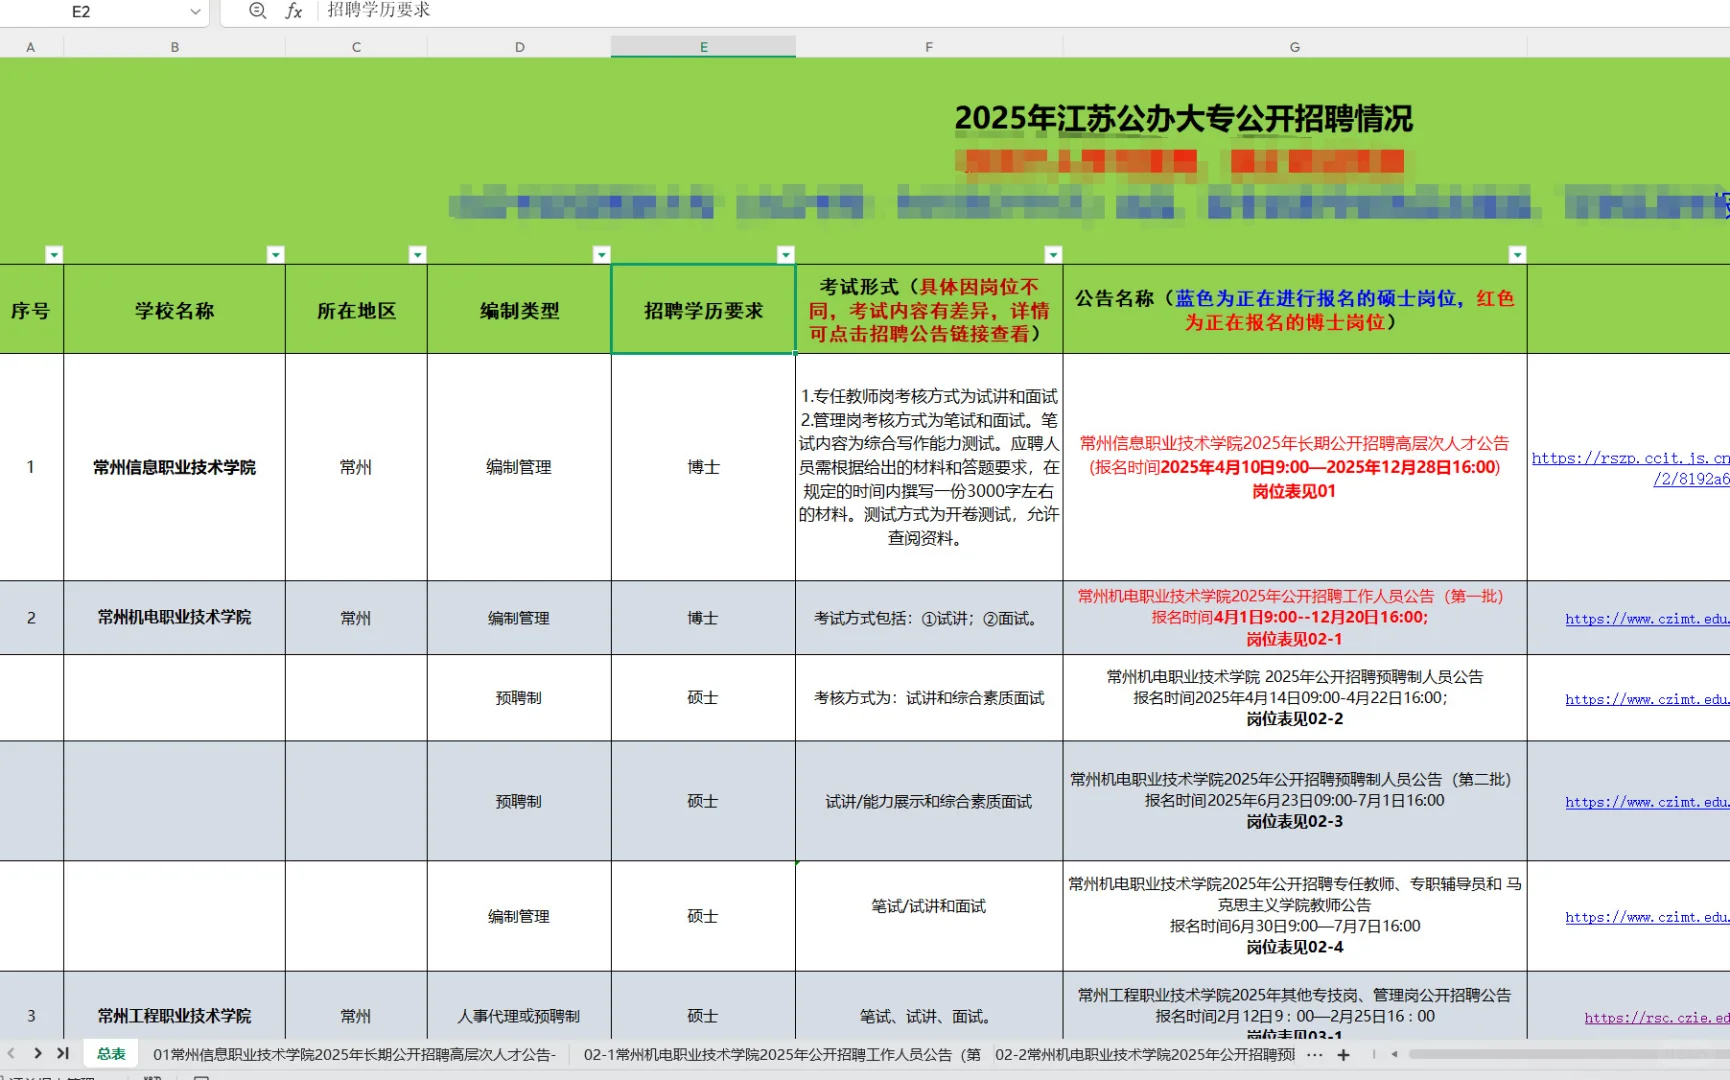Click the zoom magnifier icon in formula bar

[257, 11]
